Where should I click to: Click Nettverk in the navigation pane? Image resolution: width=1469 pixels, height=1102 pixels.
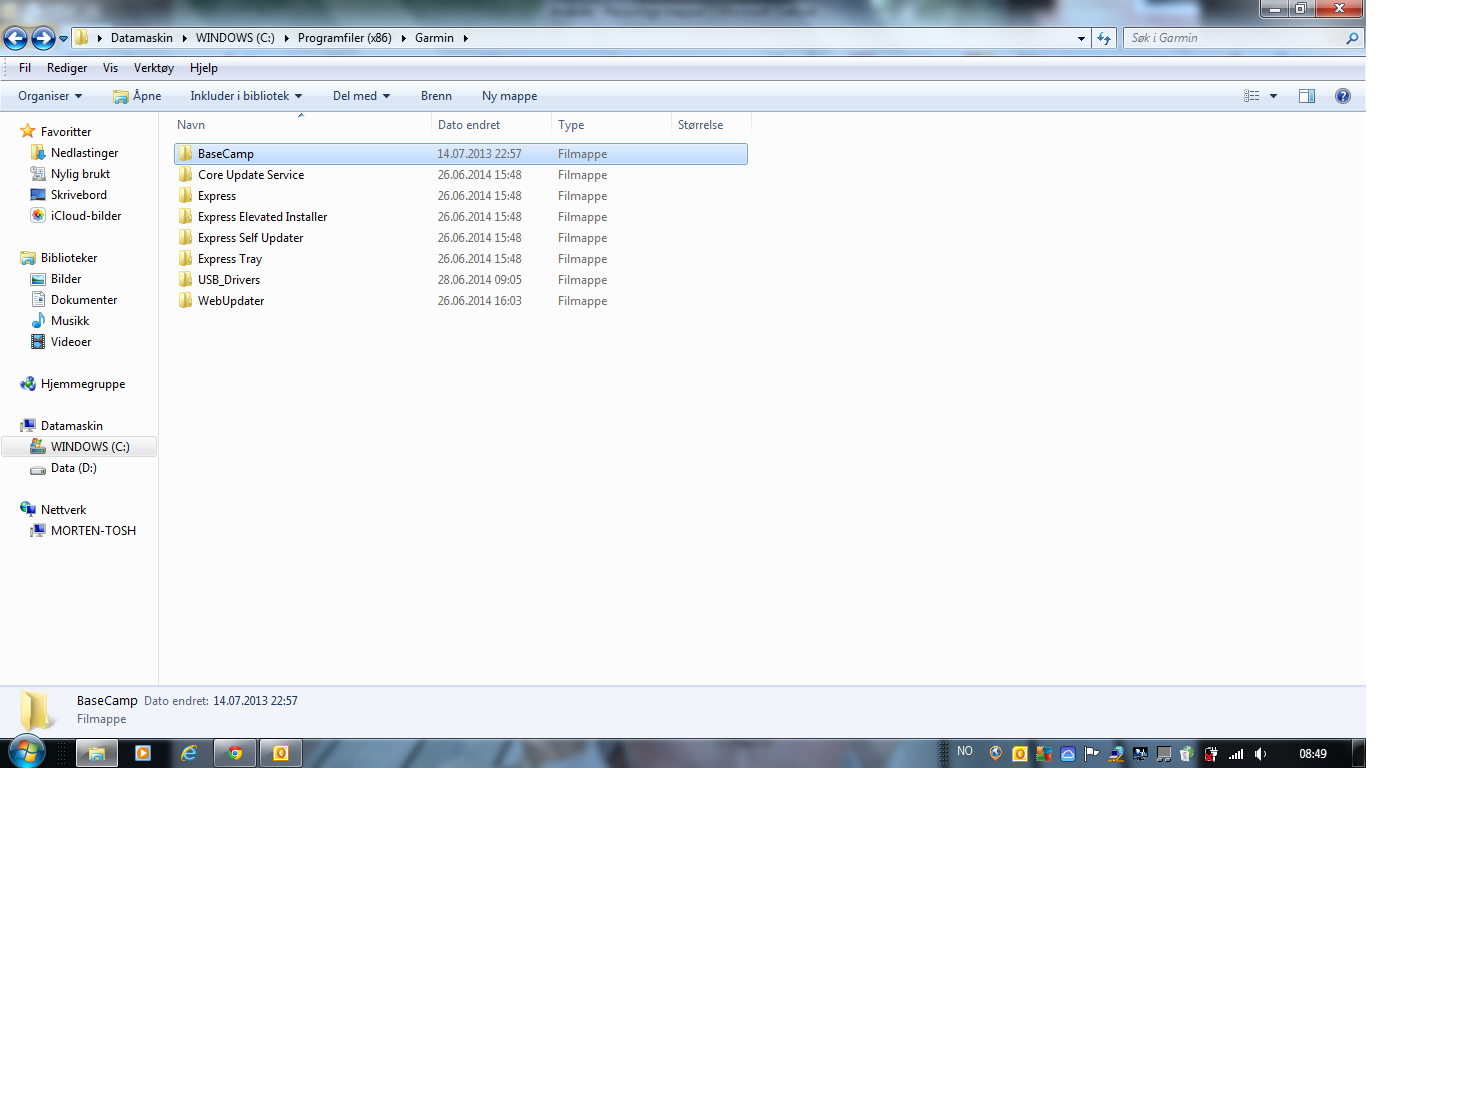pos(63,510)
